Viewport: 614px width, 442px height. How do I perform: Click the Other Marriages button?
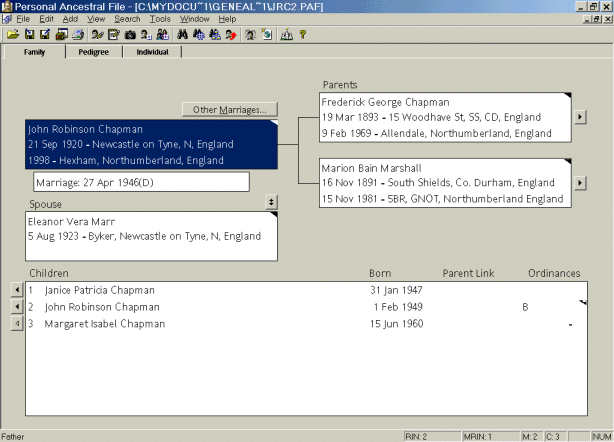230,109
